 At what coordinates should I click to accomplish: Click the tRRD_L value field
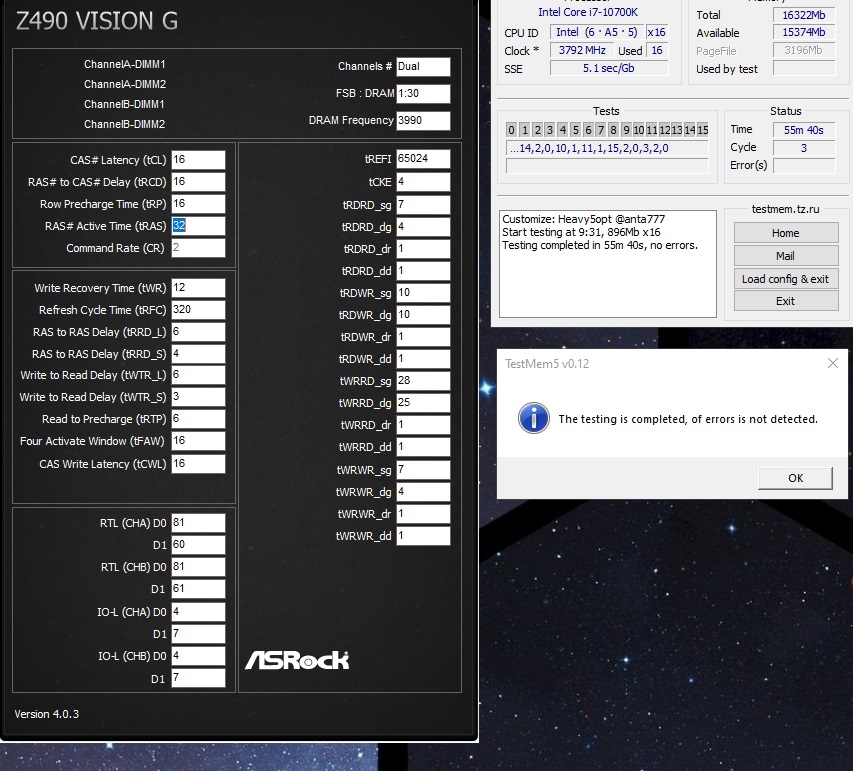point(198,332)
